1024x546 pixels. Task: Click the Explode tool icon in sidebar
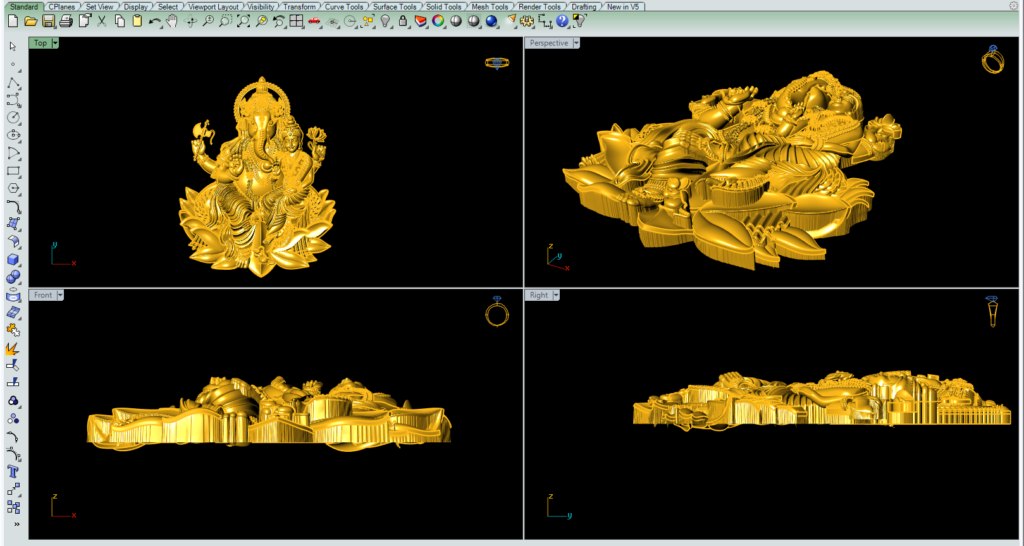coord(13,348)
